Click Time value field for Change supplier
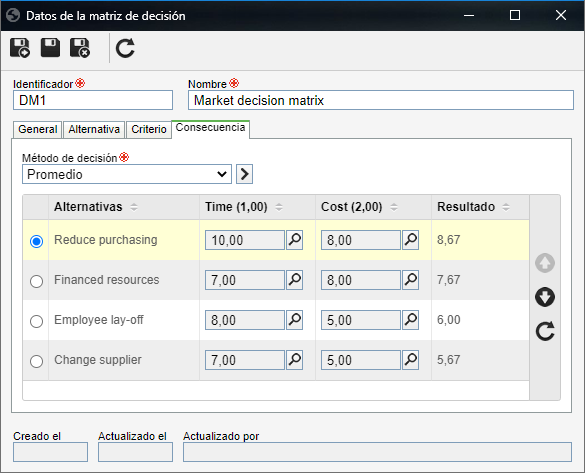585x473 pixels. (x=245, y=360)
